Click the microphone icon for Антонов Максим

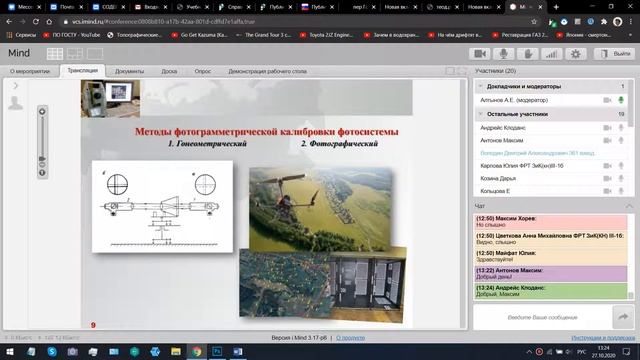pos(621,140)
